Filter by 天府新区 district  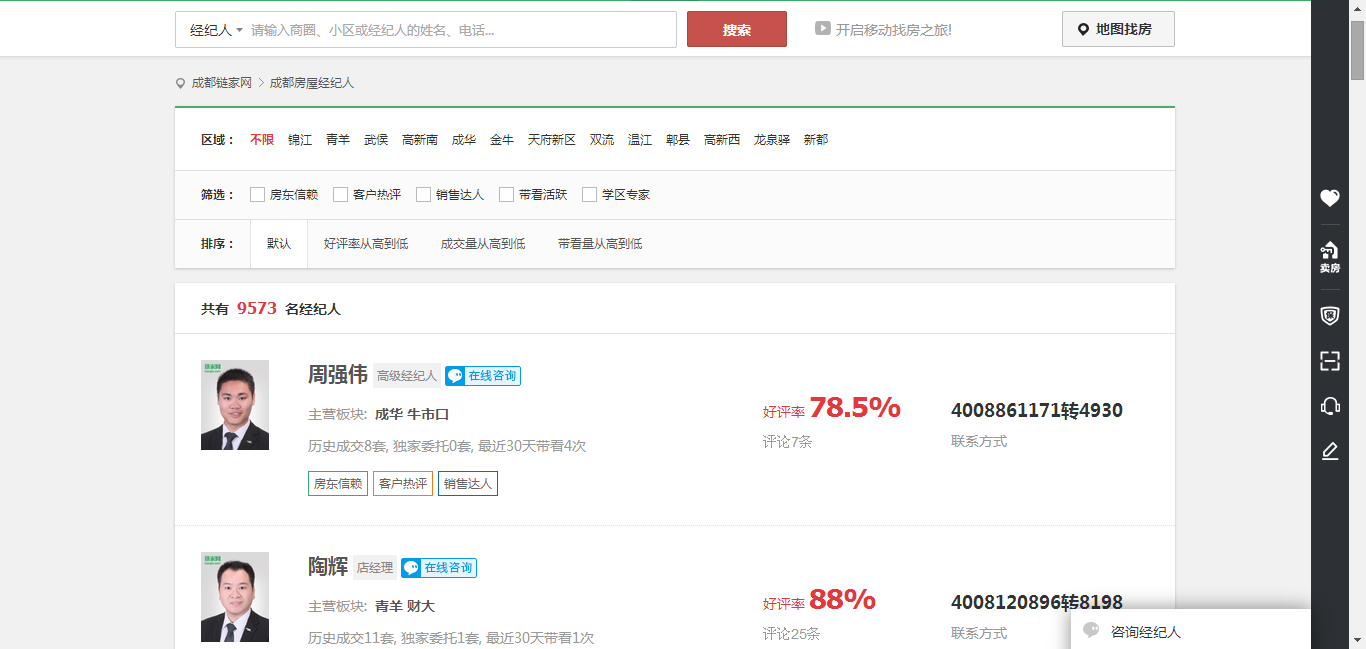click(552, 140)
